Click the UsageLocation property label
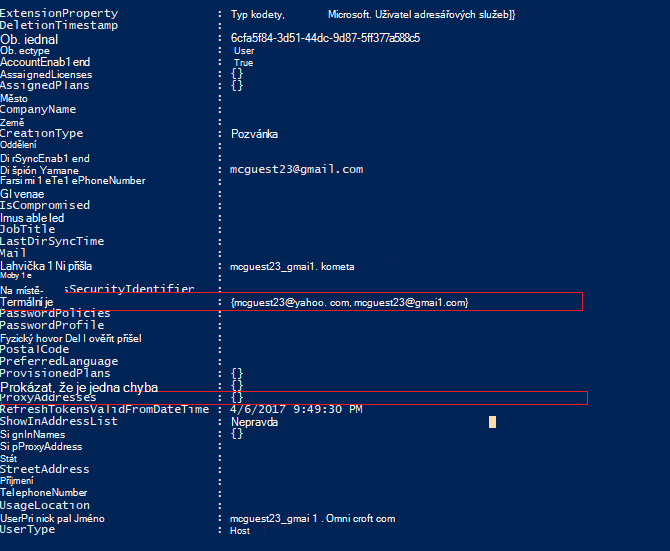The height and width of the screenshot is (551, 670). 45,505
